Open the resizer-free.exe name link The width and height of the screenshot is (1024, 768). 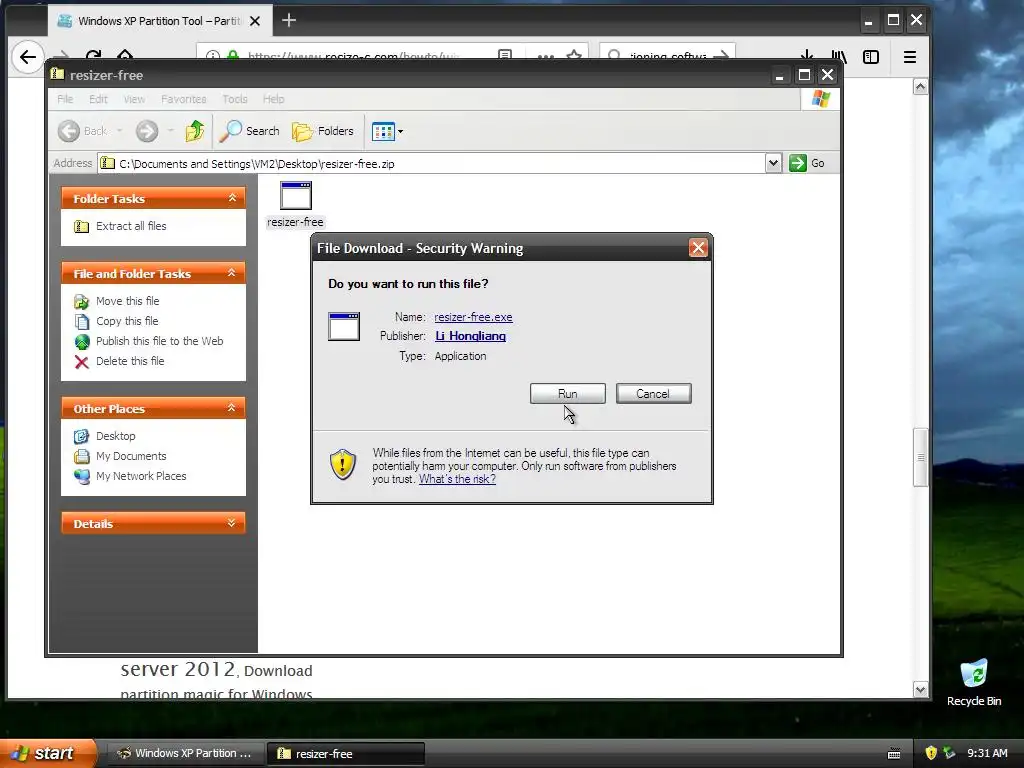point(473,317)
